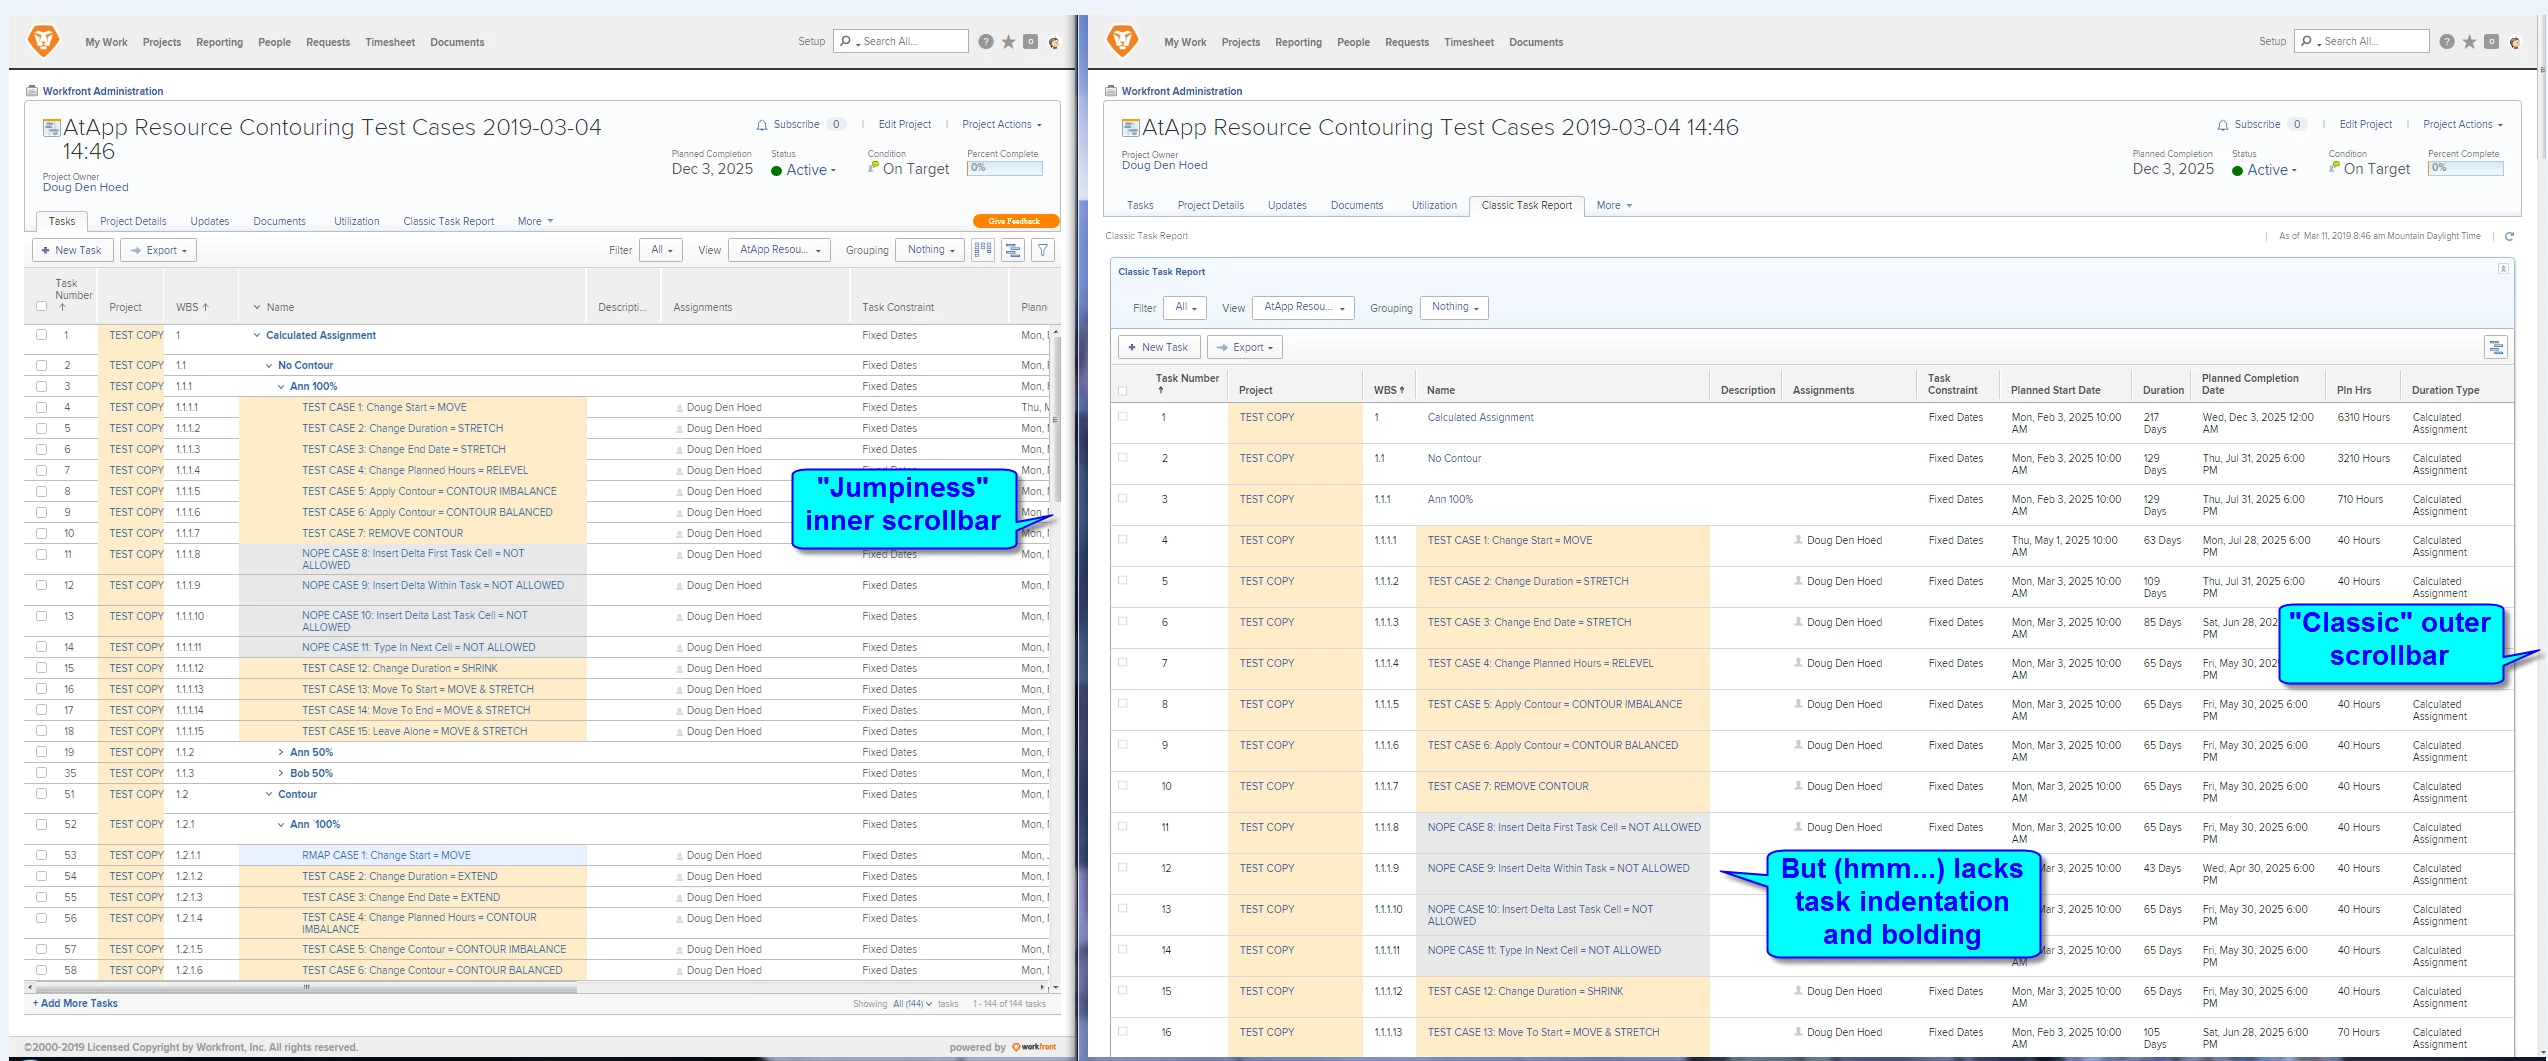
Task: Collapse the Classic Task Report panel with the double-arrow icon
Action: (x=2503, y=269)
